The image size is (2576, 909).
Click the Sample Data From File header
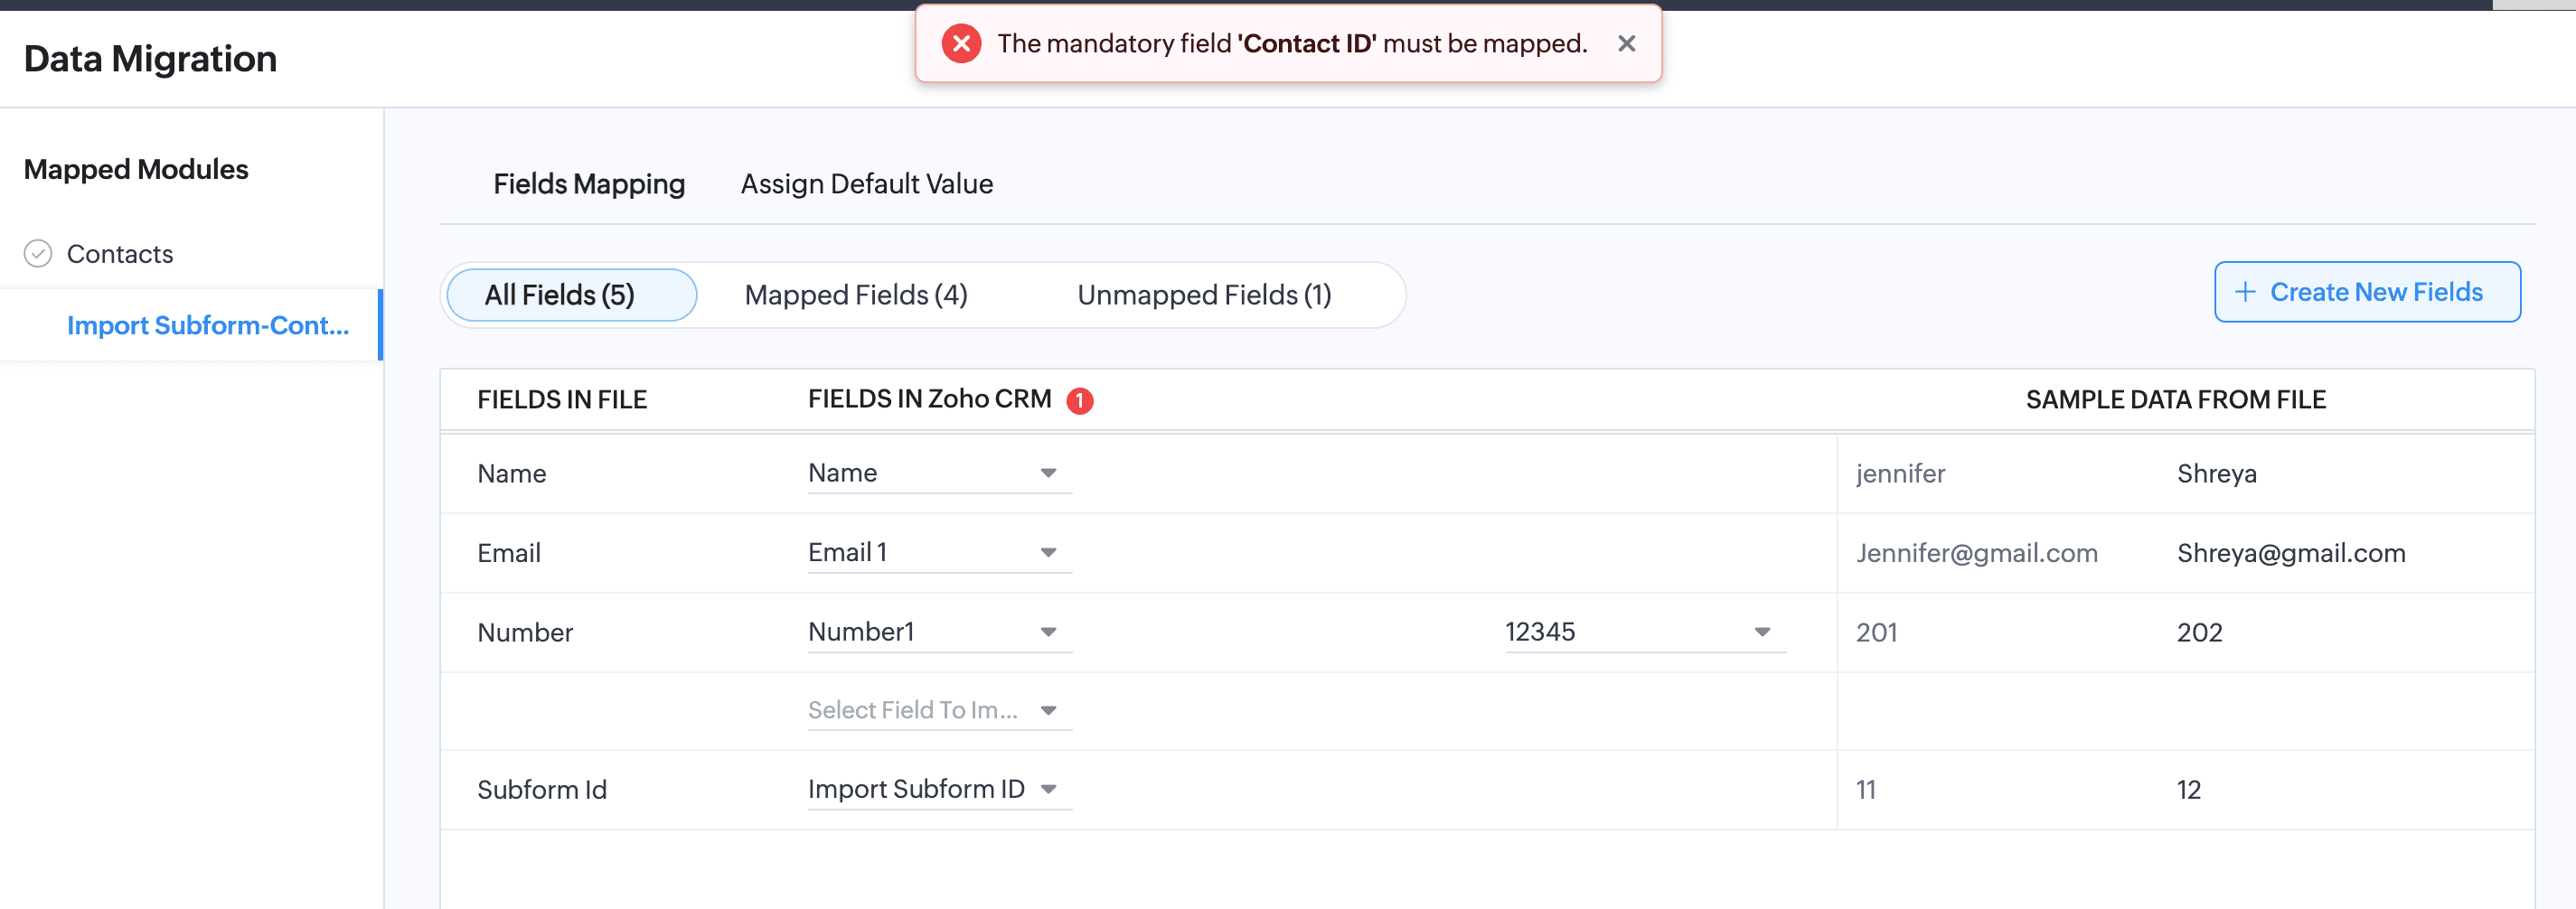pyautogui.click(x=2175, y=400)
